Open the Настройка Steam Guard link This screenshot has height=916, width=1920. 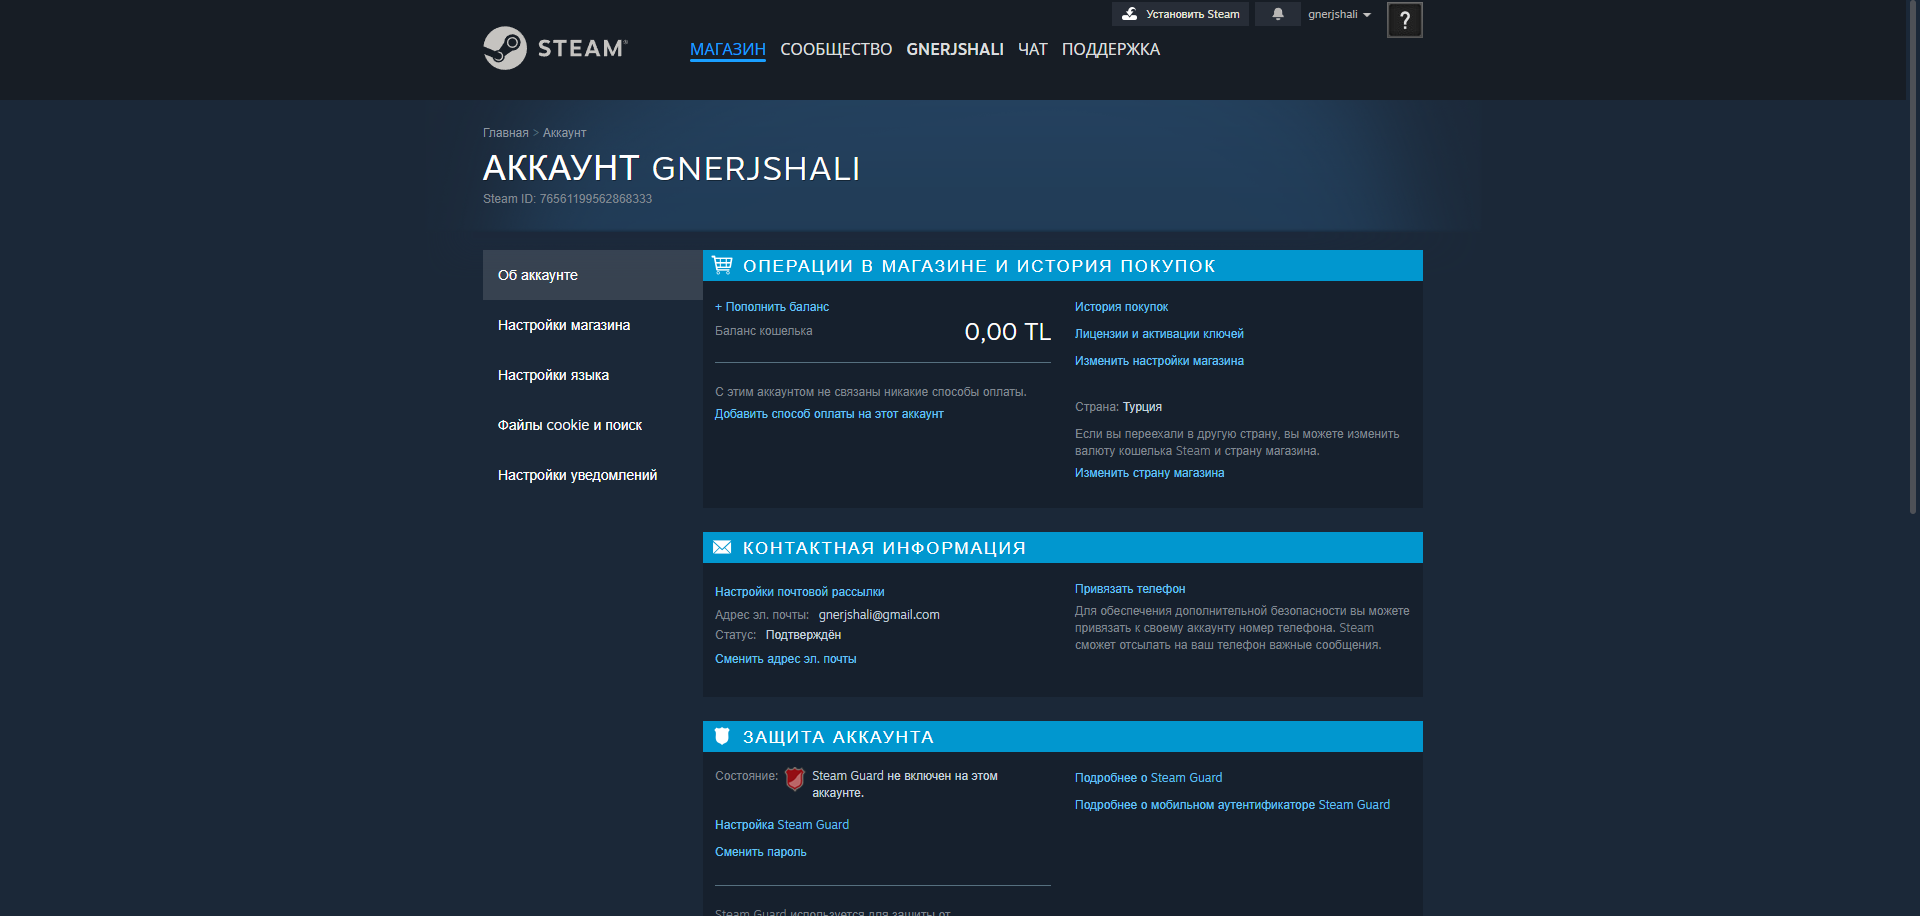pyautogui.click(x=782, y=825)
